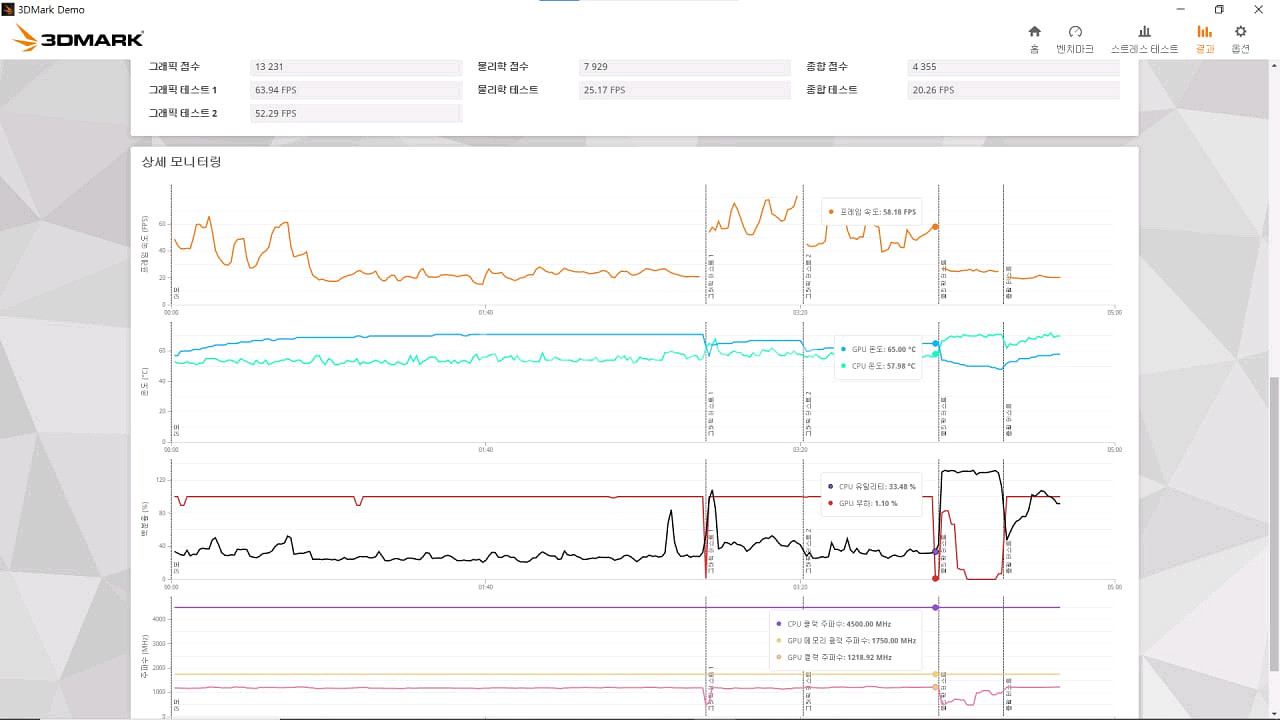Select the 25.17 FPS physics test result
Viewport: 1280px width, 720px height.
click(684, 90)
